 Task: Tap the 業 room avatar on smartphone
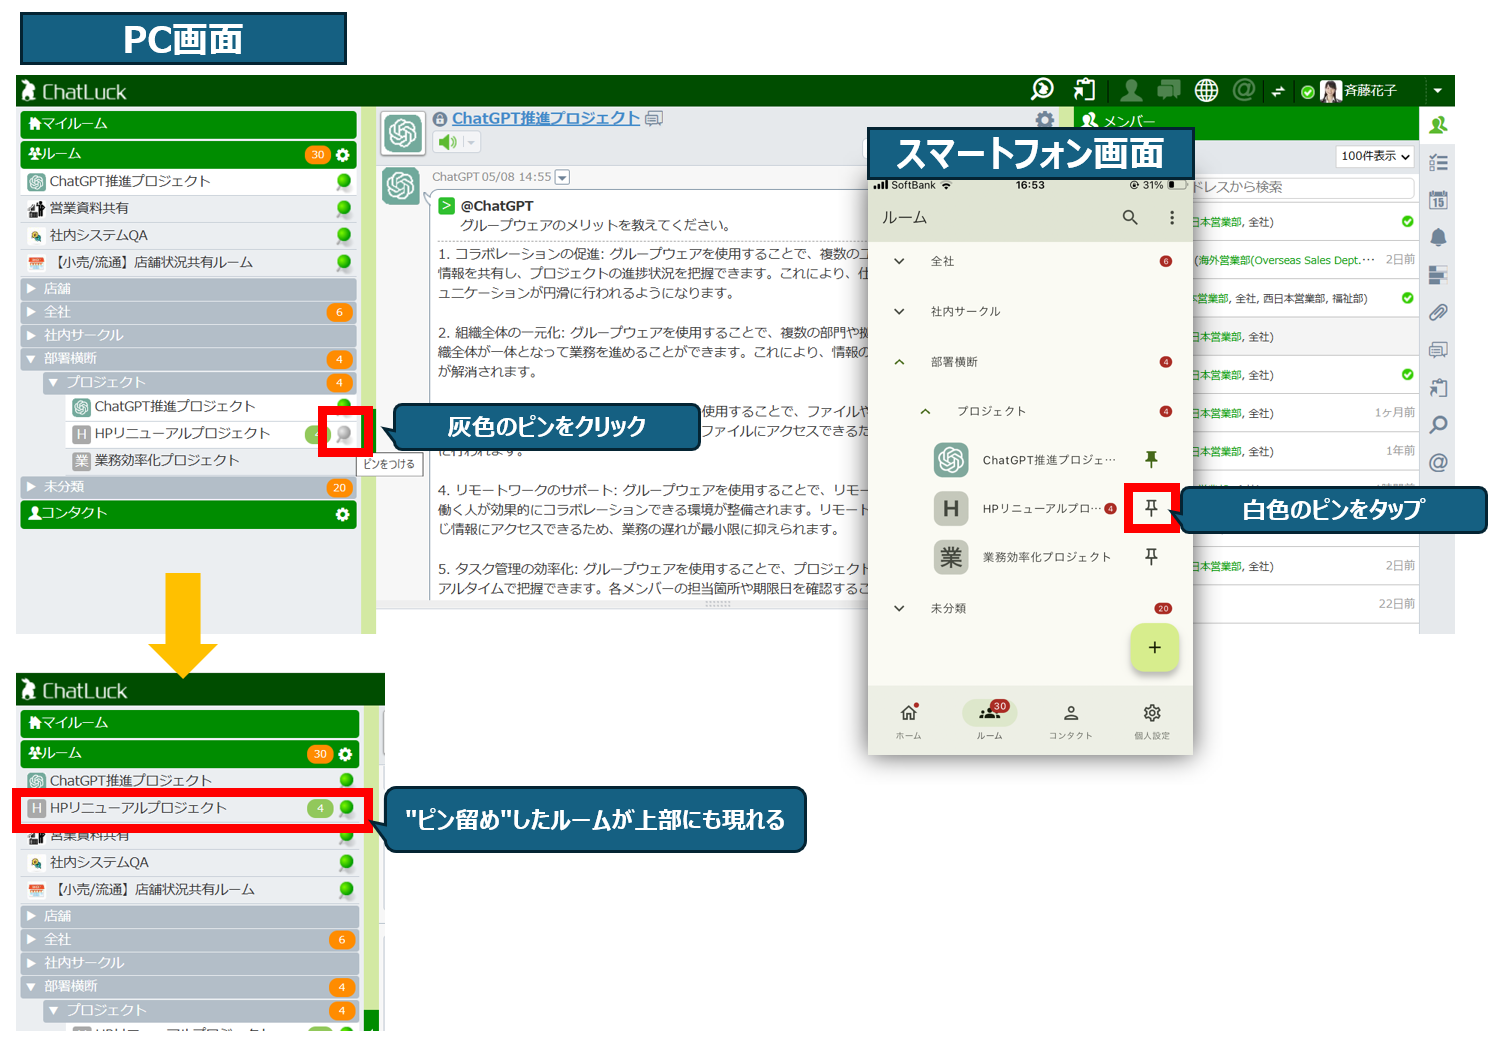951,557
